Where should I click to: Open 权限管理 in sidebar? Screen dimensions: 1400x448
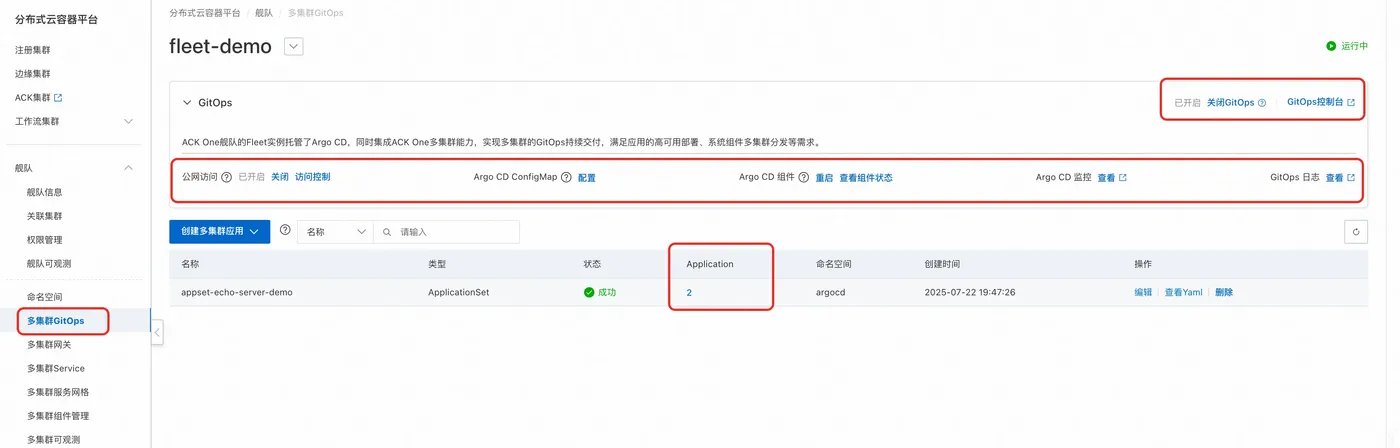45,240
